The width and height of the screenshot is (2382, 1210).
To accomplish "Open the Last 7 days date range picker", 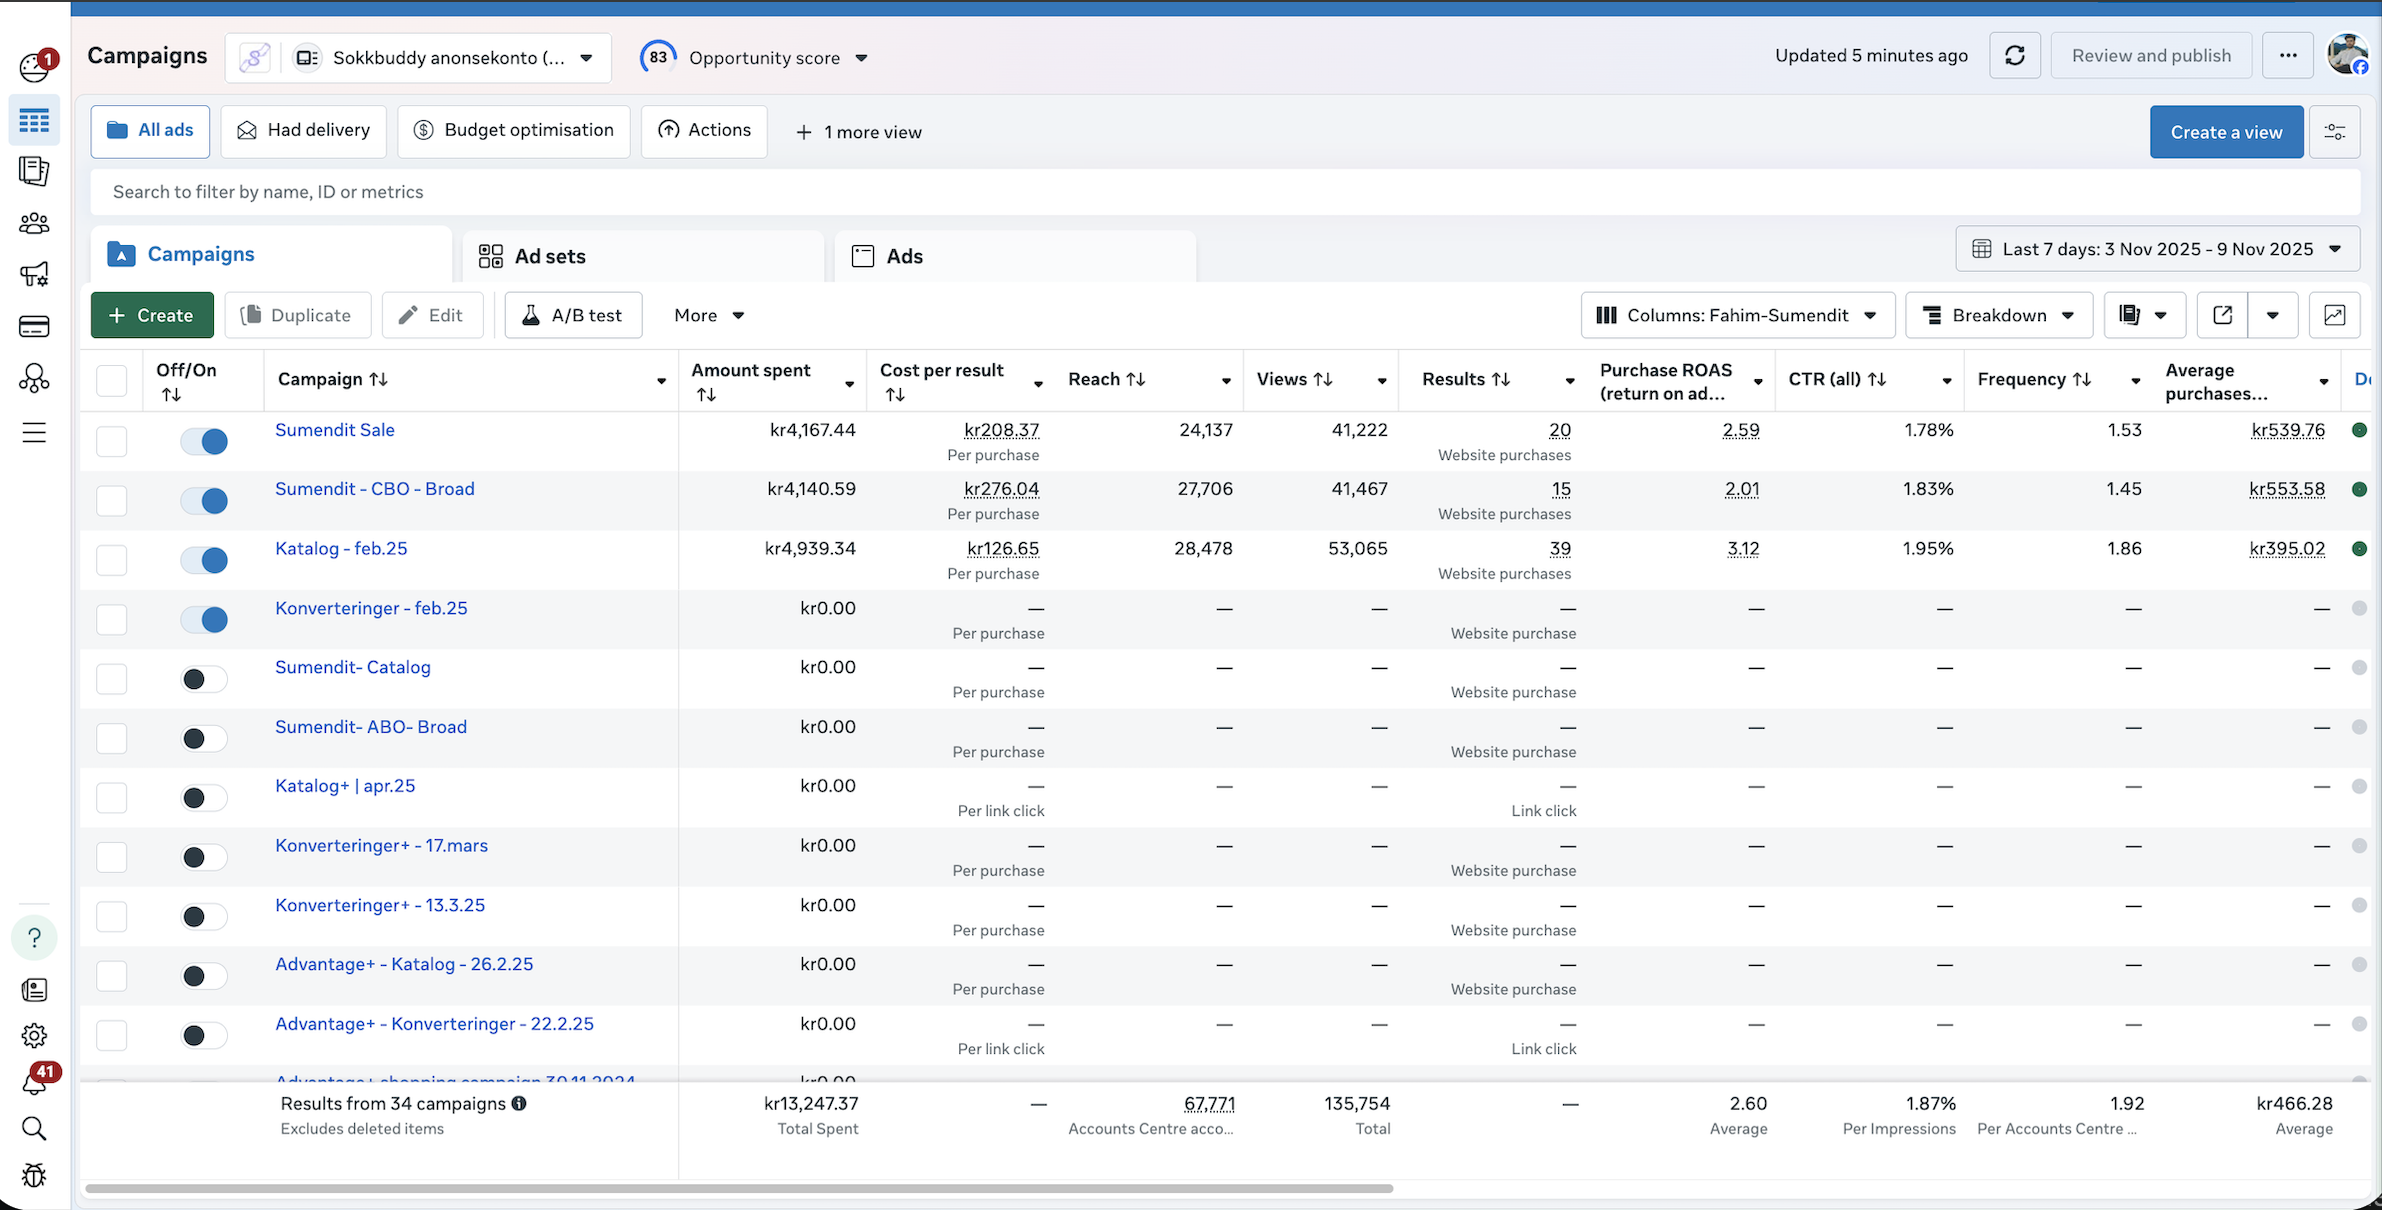I will (2156, 248).
